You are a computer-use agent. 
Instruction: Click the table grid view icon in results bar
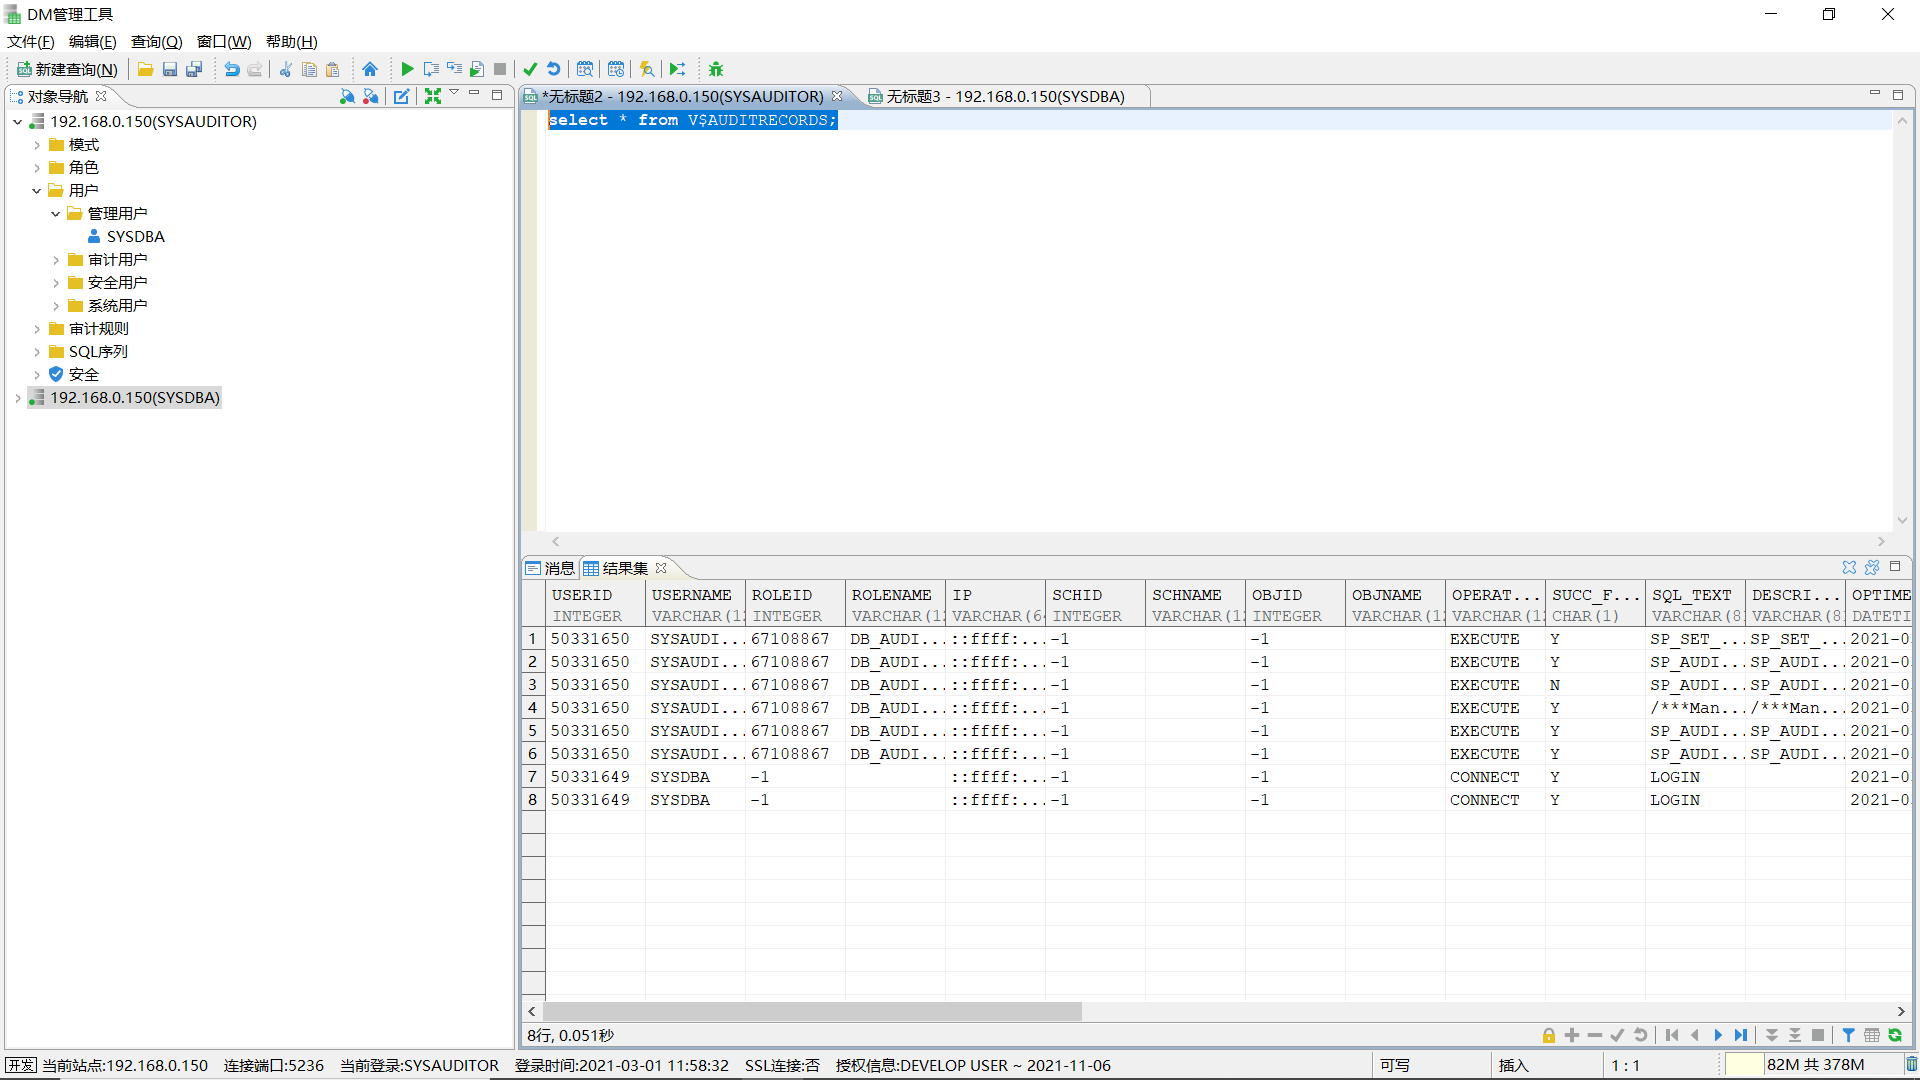click(x=1872, y=1035)
